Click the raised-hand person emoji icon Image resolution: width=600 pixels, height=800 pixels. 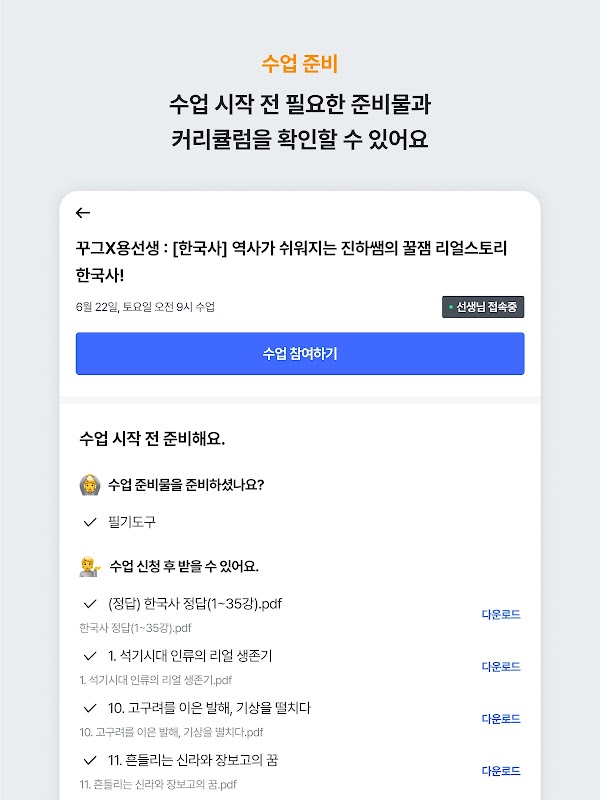click(x=89, y=485)
